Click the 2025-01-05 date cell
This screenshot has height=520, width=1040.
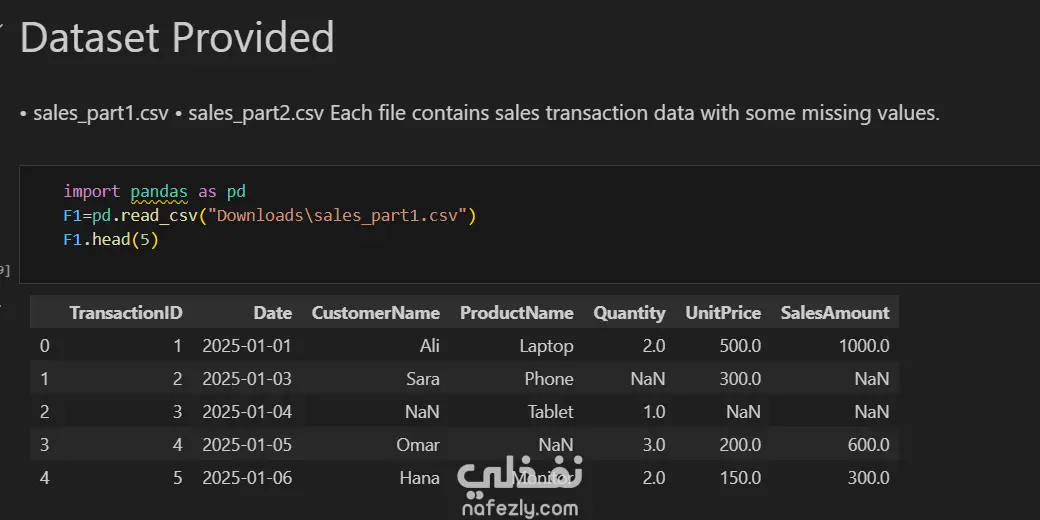pos(247,445)
